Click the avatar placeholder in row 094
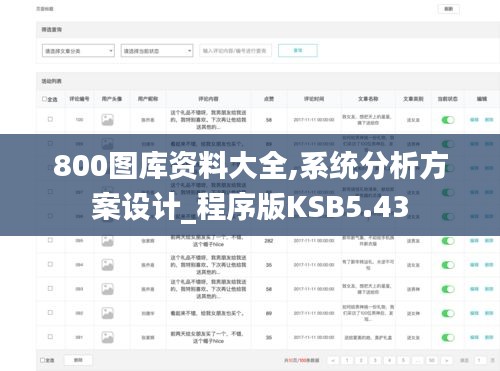Image resolution: width=500 pixels, height=371 pixels. pos(107,265)
